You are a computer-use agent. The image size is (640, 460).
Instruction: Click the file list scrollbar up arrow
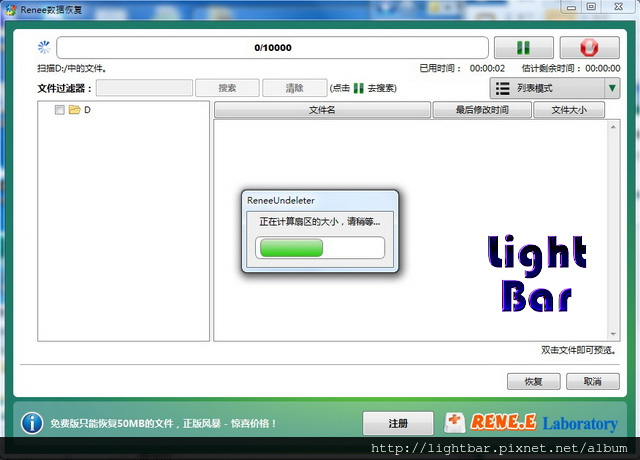click(613, 127)
